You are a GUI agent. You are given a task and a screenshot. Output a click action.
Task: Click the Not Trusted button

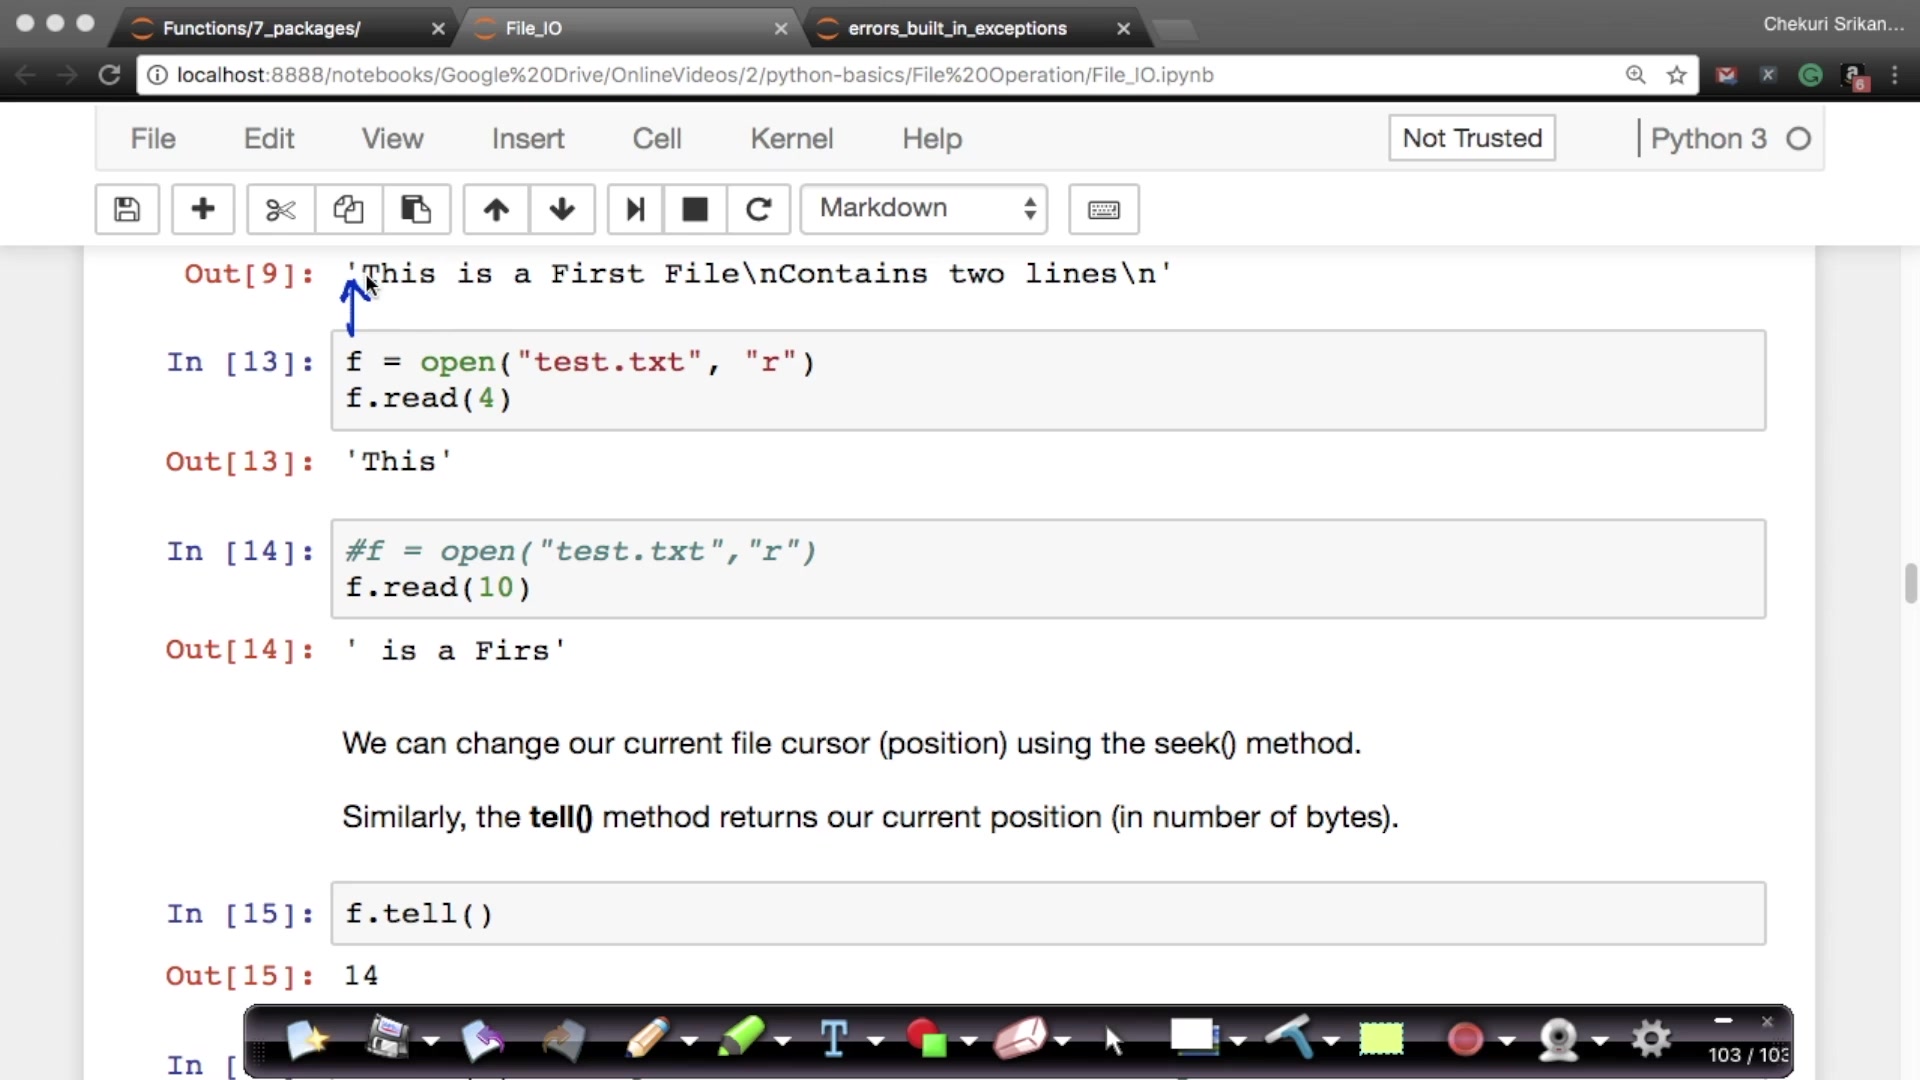pos(1471,138)
